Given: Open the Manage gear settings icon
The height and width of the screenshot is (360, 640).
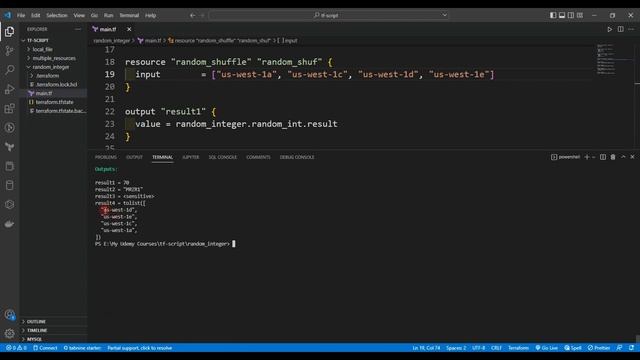Looking at the screenshot, I should pos(9,333).
